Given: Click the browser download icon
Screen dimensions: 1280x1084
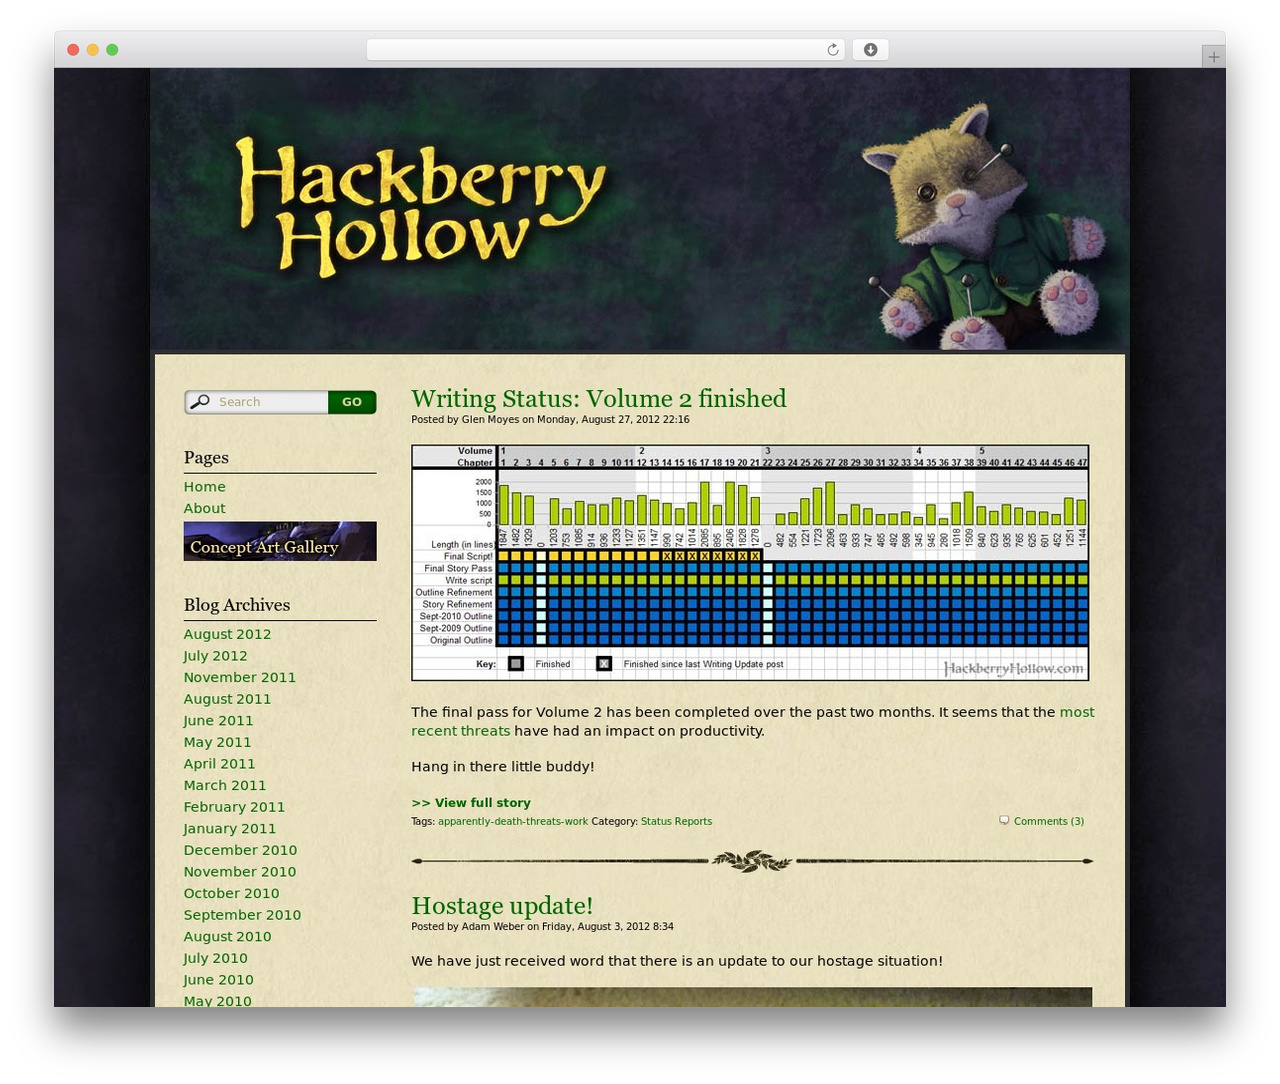Looking at the screenshot, I should (870, 50).
